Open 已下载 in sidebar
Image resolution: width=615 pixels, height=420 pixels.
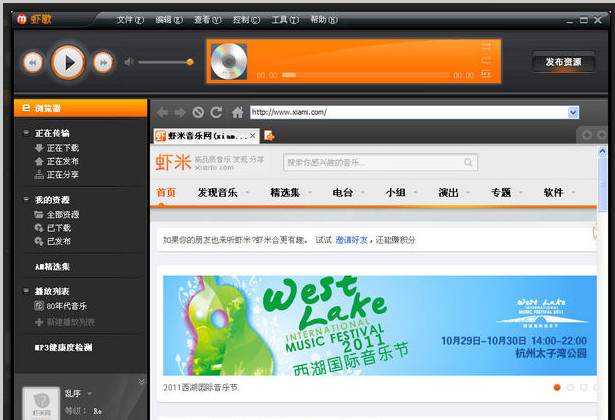[53, 228]
